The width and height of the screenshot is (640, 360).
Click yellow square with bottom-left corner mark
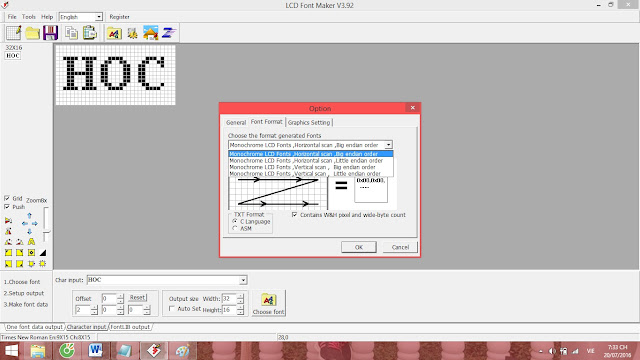tap(8, 264)
